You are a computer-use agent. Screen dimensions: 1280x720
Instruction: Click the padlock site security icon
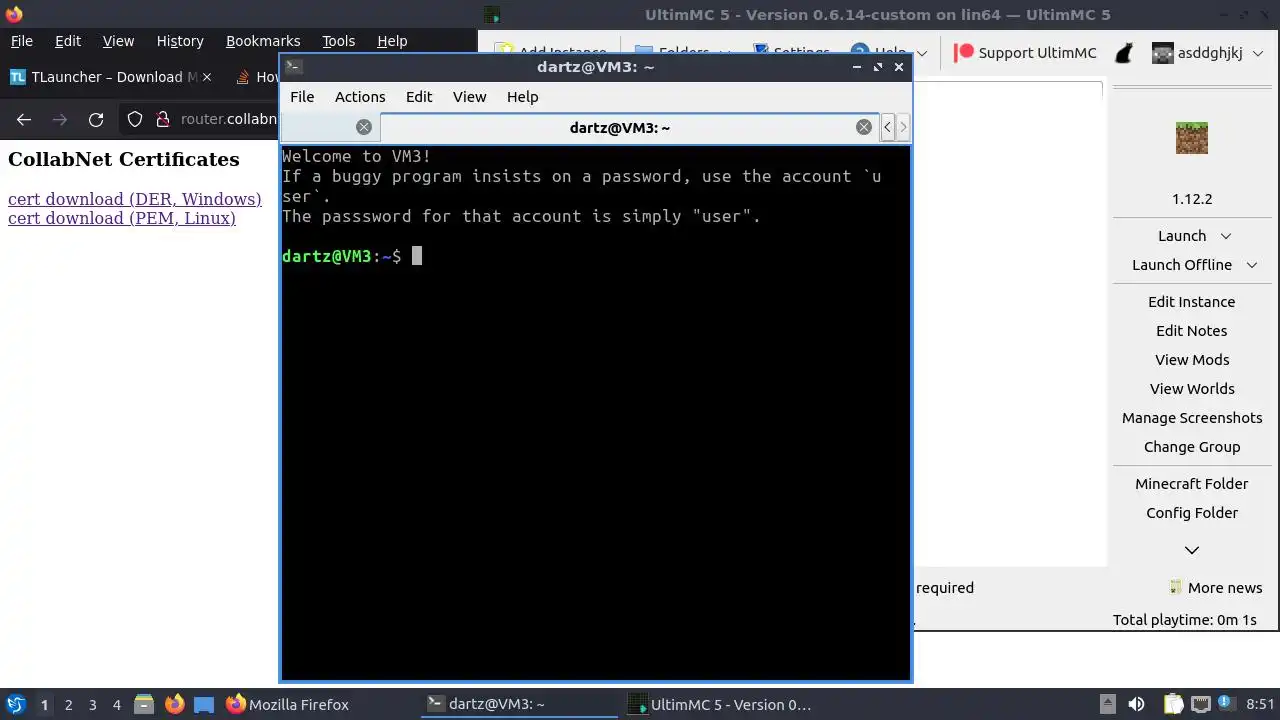click(163, 119)
